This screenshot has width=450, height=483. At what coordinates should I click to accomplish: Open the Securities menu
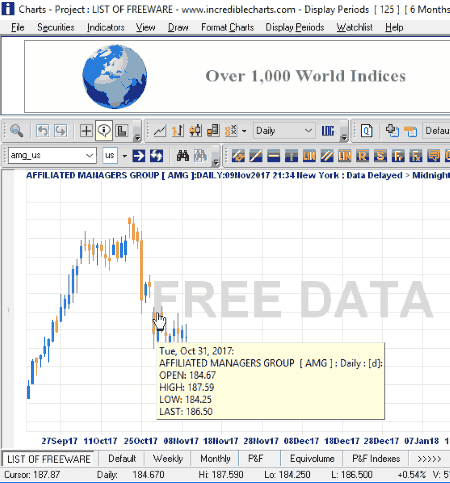point(56,27)
